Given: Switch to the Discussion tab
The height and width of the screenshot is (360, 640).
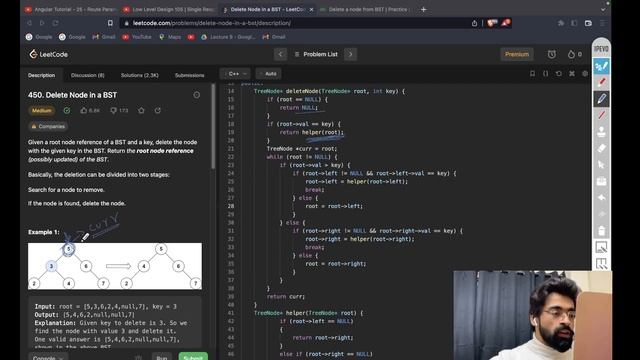Looking at the screenshot, I should pos(88,76).
